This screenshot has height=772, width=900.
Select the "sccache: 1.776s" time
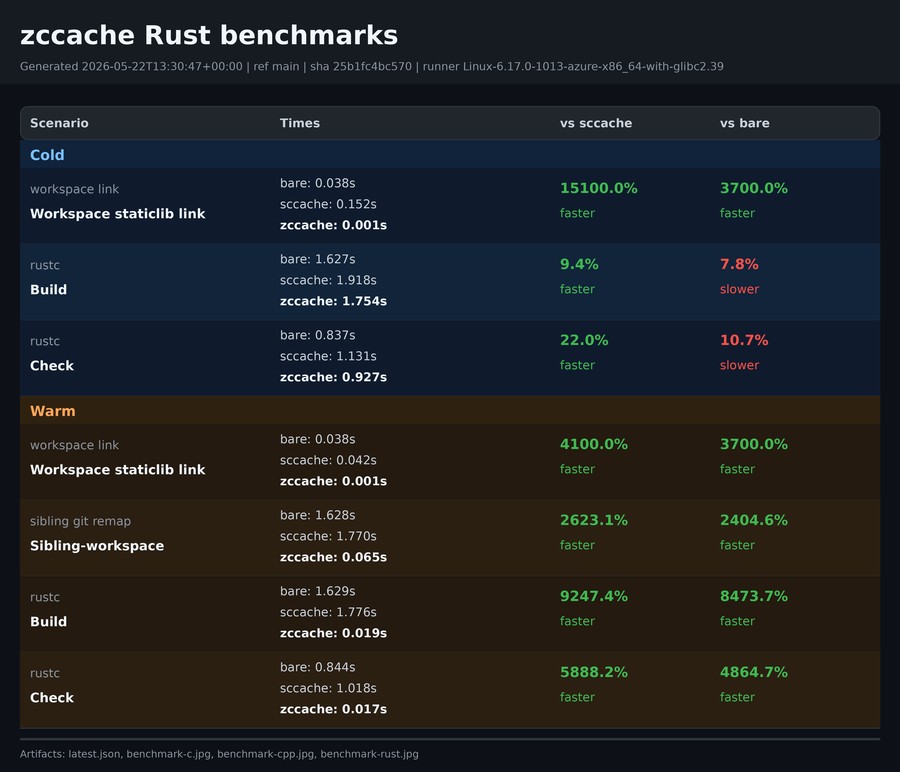pos(328,612)
